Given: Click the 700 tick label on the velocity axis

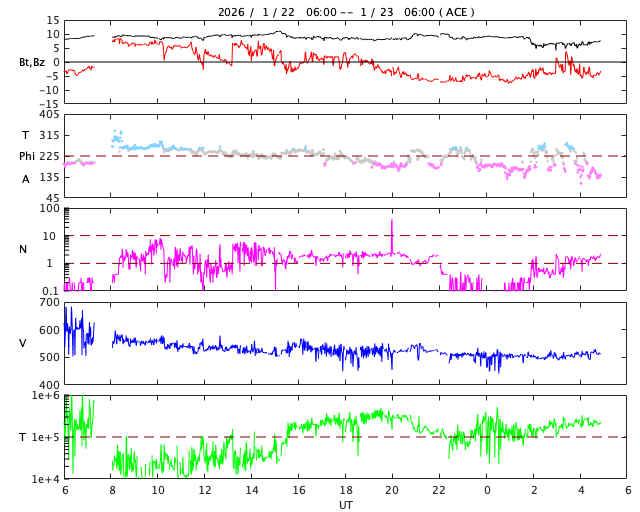Looking at the screenshot, I should click(50, 302).
